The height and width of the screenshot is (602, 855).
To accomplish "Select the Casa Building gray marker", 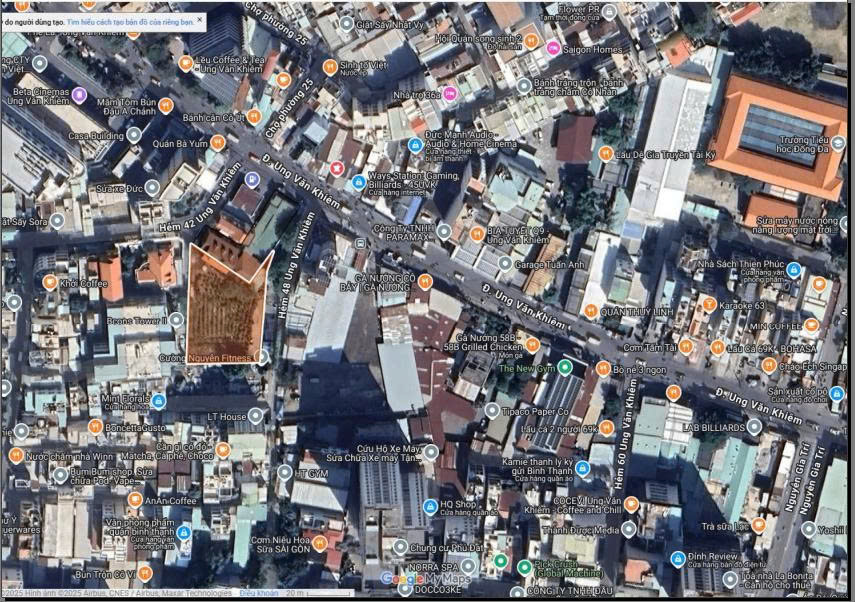I will tap(134, 135).
